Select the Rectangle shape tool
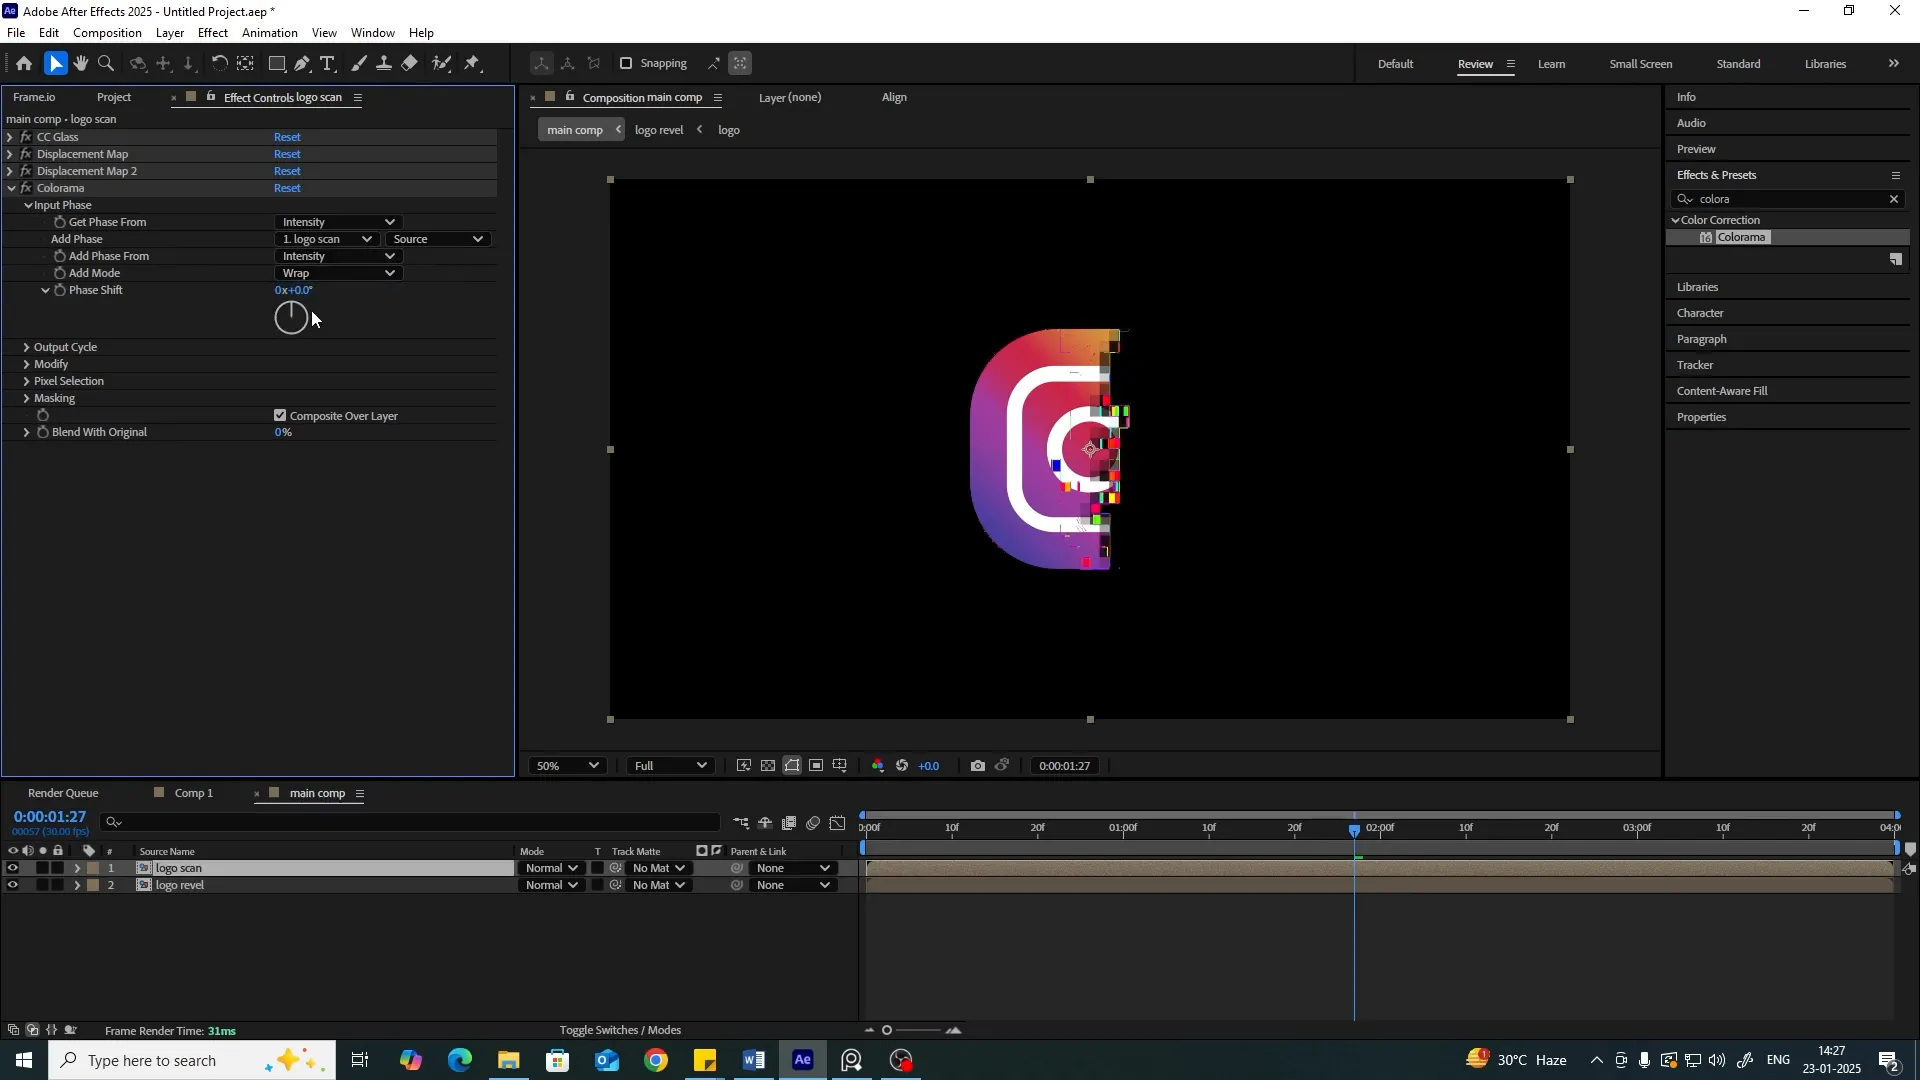 [277, 63]
